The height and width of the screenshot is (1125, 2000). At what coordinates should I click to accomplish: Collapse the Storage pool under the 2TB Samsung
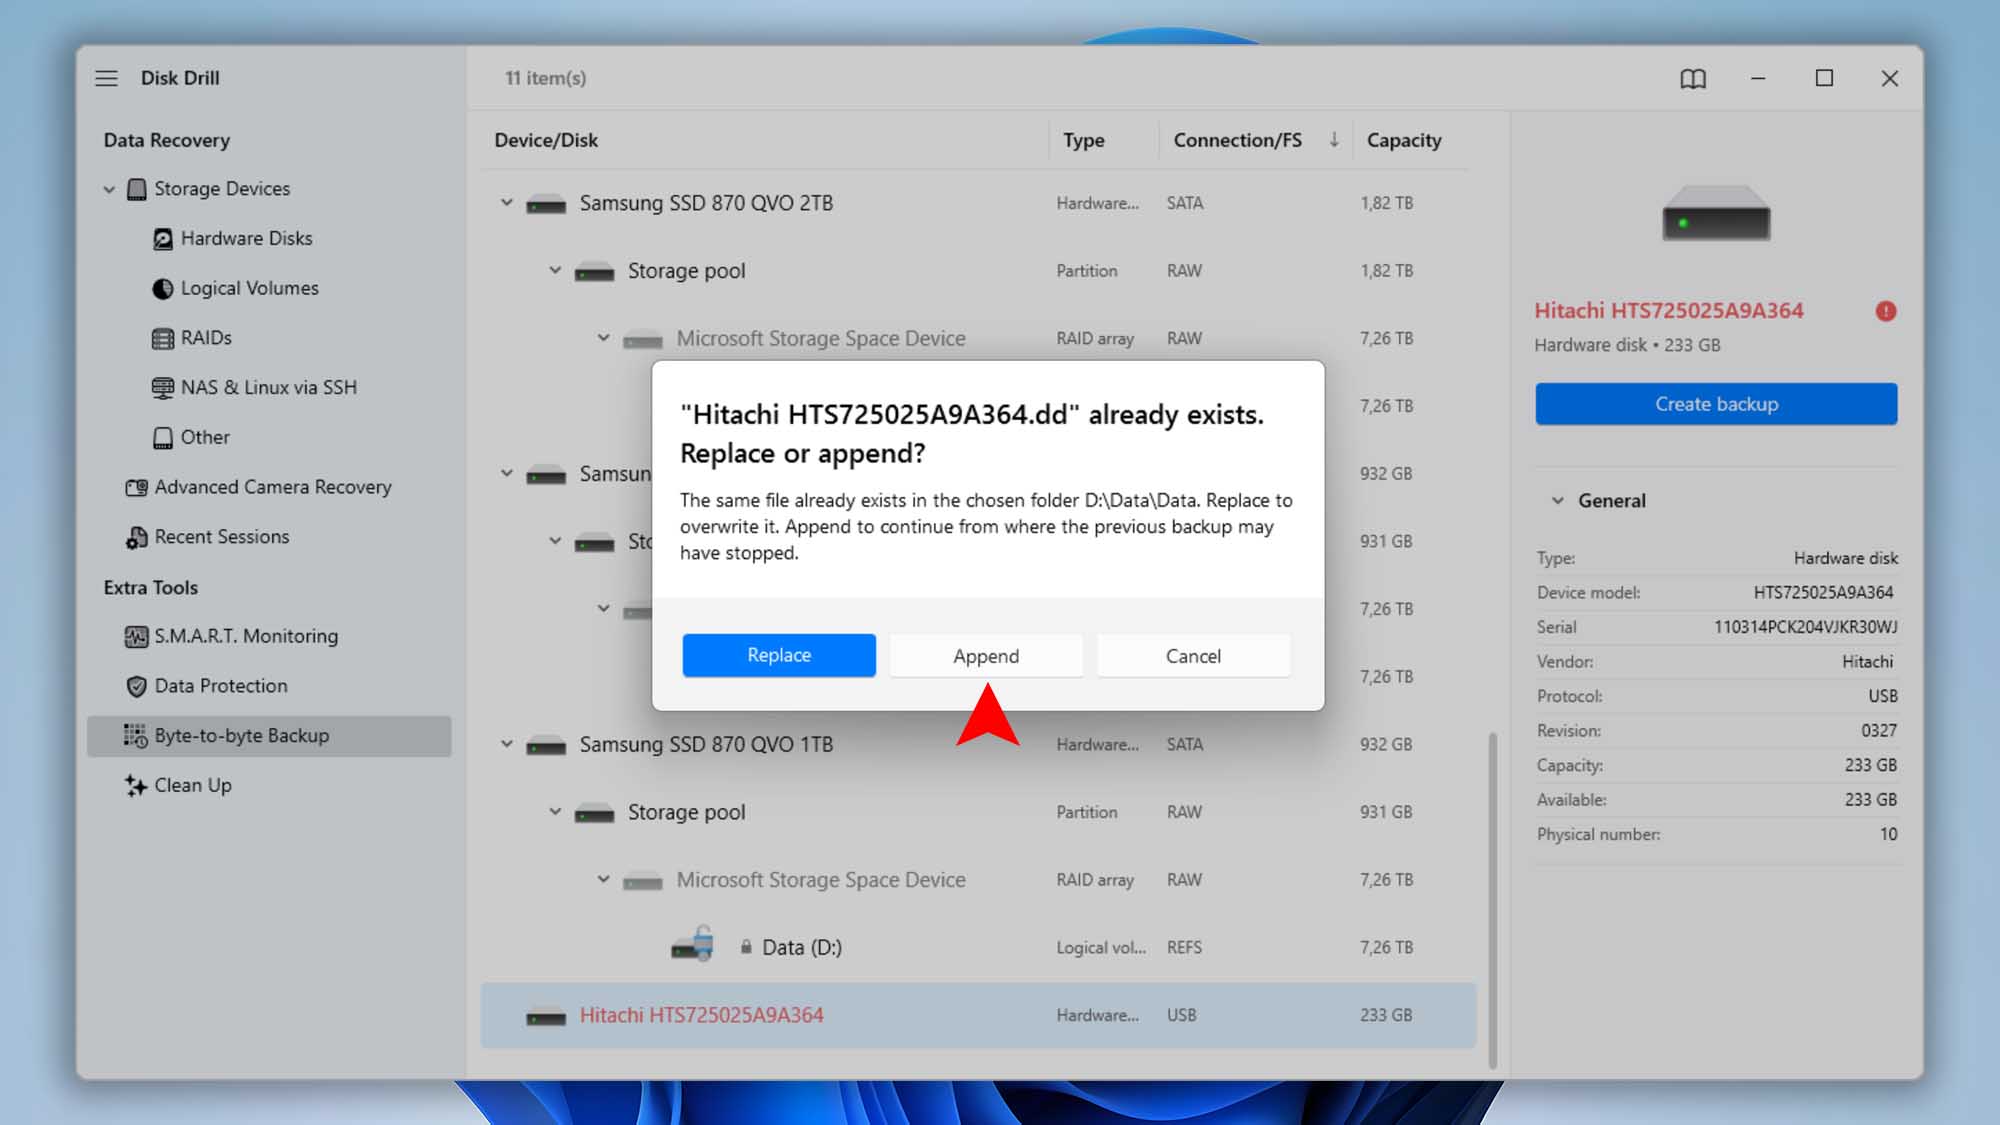(555, 270)
